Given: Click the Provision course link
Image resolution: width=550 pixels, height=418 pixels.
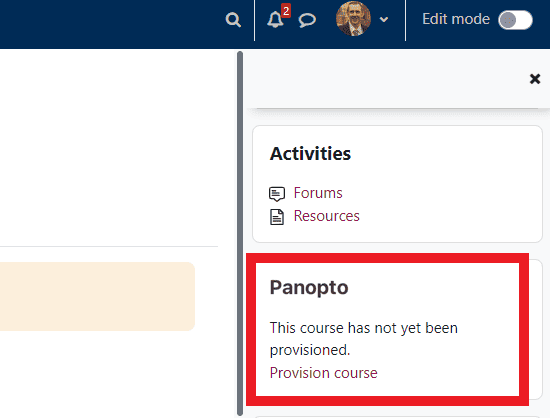Looking at the screenshot, I should [323, 373].
